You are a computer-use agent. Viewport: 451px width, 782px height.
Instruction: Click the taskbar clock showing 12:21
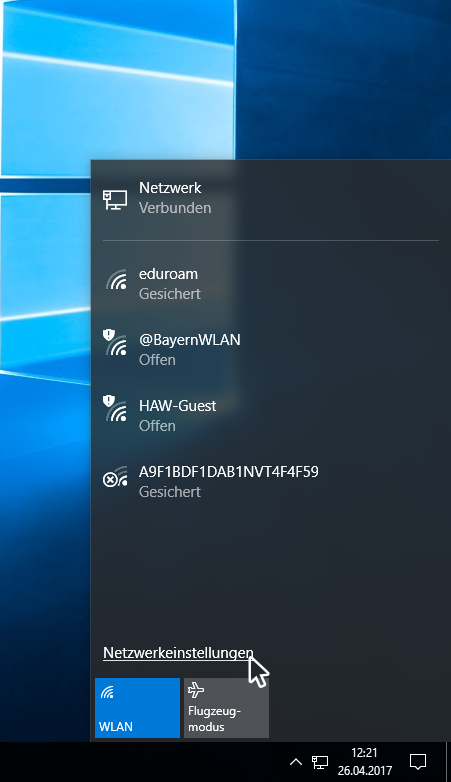click(364, 753)
